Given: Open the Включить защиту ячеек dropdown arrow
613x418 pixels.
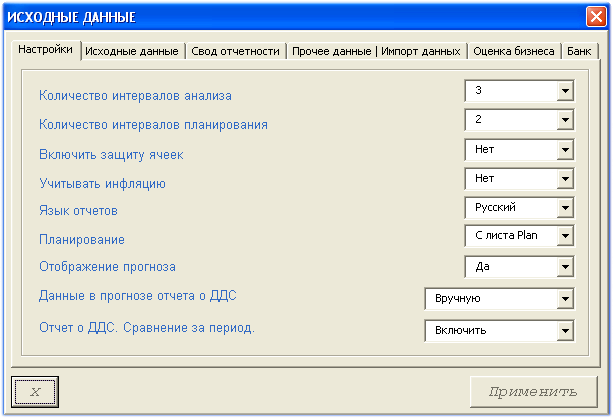Looking at the screenshot, I should coord(565,149).
